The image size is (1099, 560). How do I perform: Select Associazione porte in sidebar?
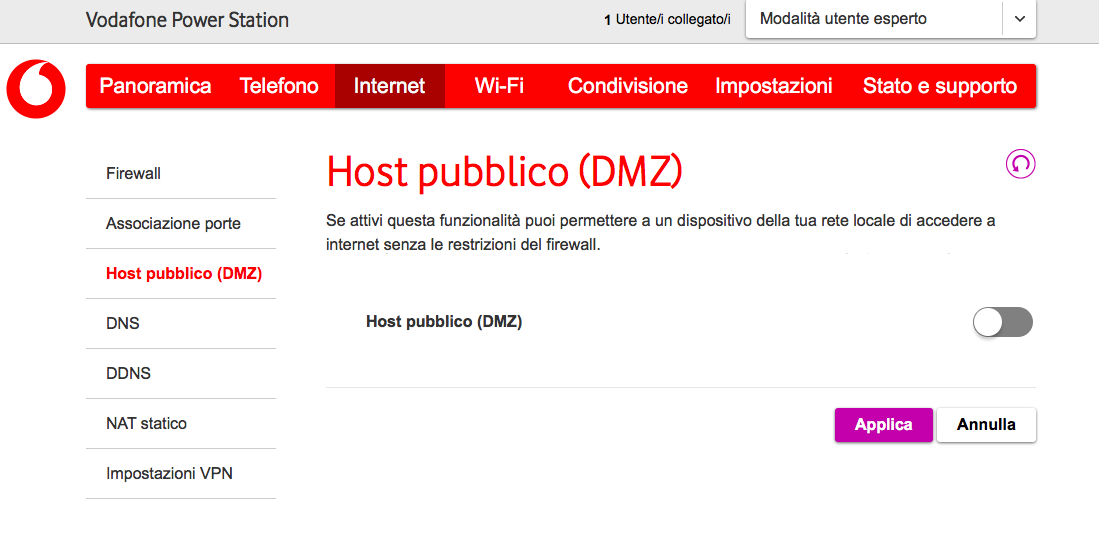tap(173, 224)
